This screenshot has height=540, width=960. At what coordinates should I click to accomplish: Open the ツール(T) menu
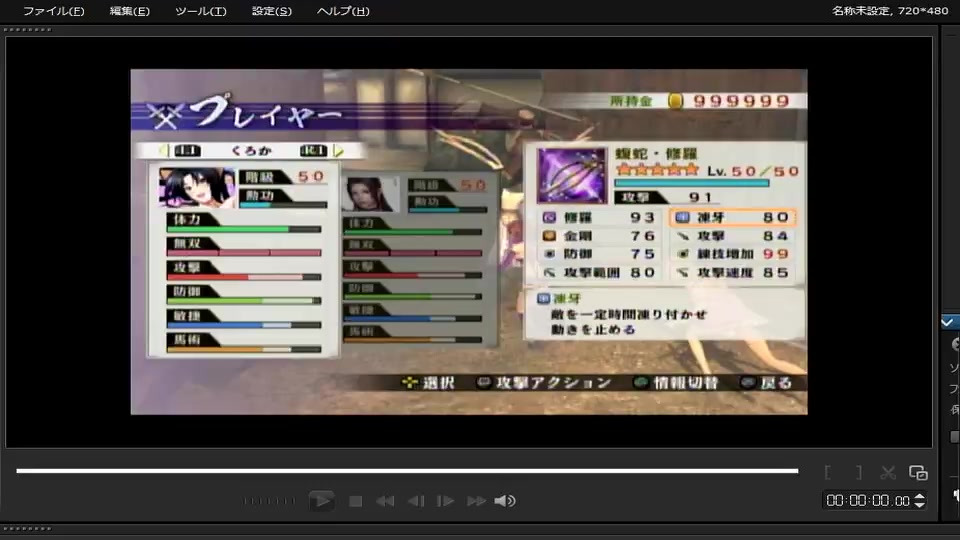tap(201, 11)
